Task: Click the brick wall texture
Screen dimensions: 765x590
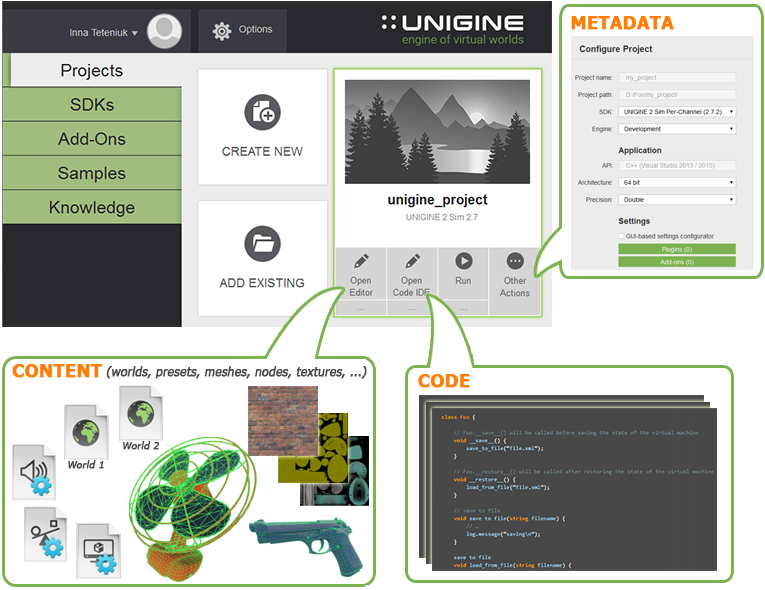Action: [x=283, y=421]
